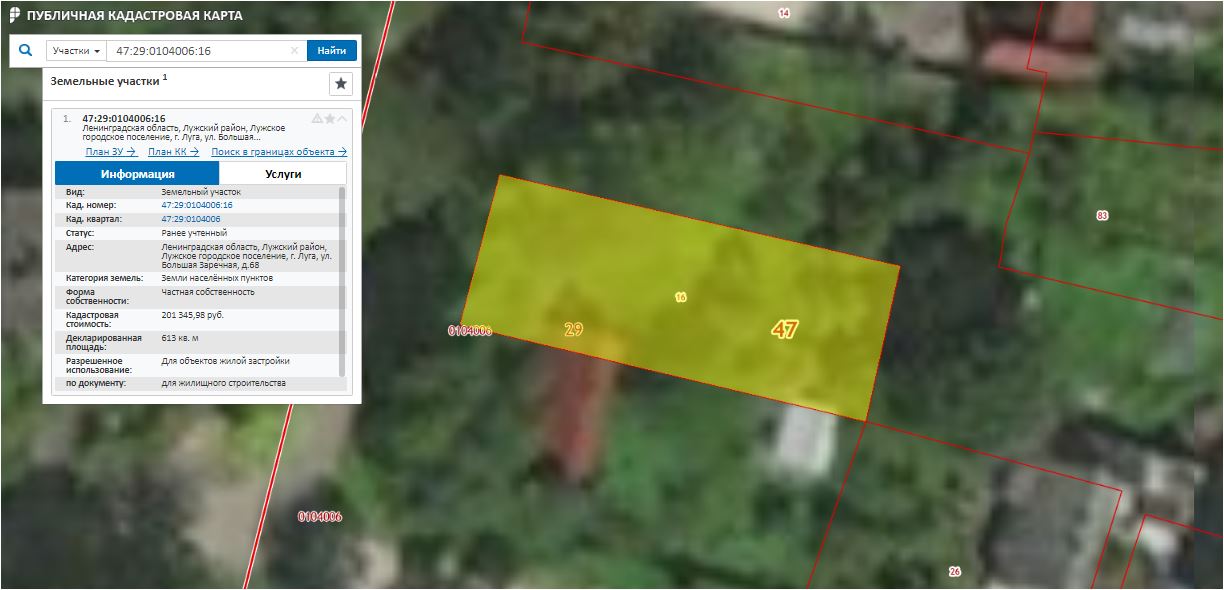Click the magnifying glass search icon
The height and width of the screenshot is (590, 1224).
(x=26, y=50)
